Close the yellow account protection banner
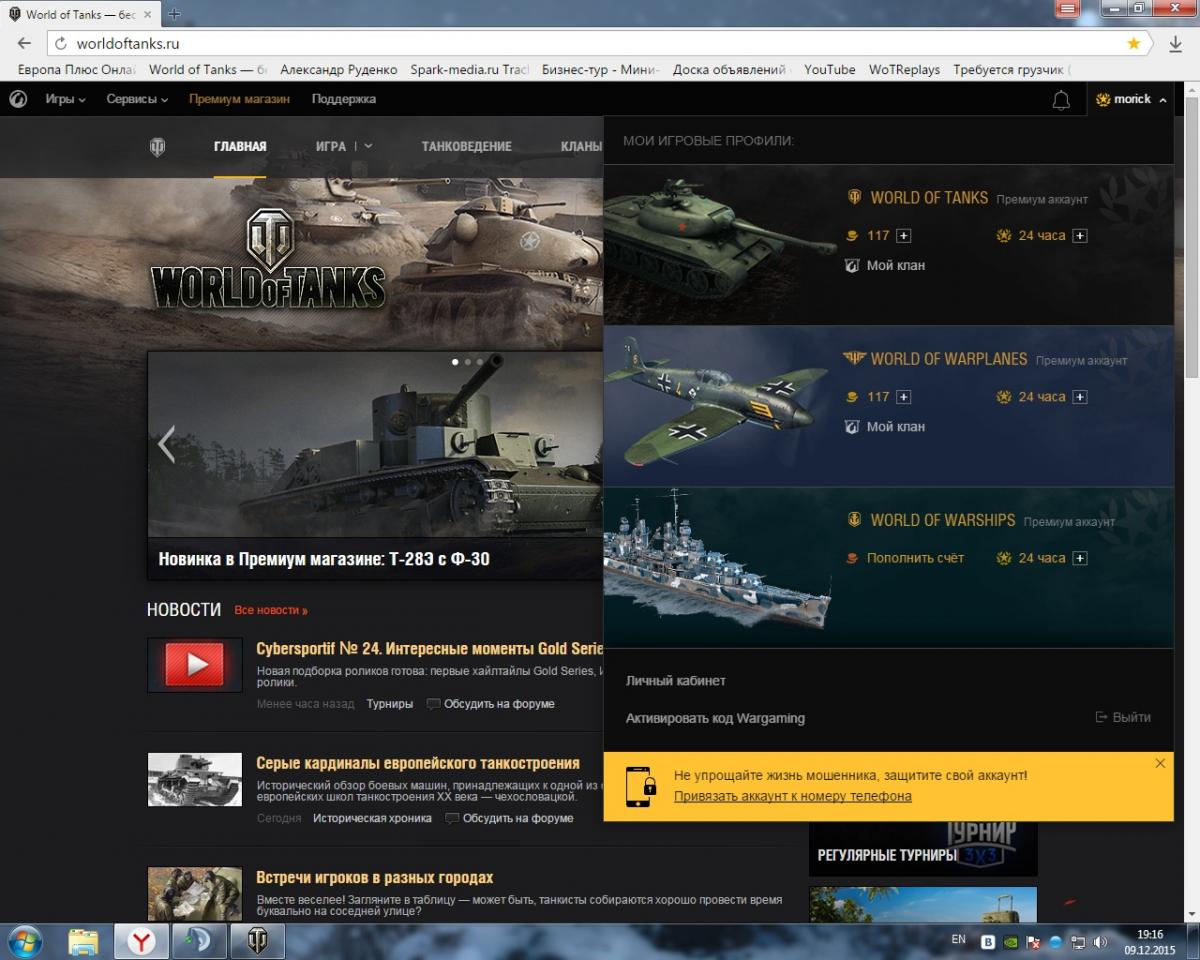 (x=1160, y=763)
